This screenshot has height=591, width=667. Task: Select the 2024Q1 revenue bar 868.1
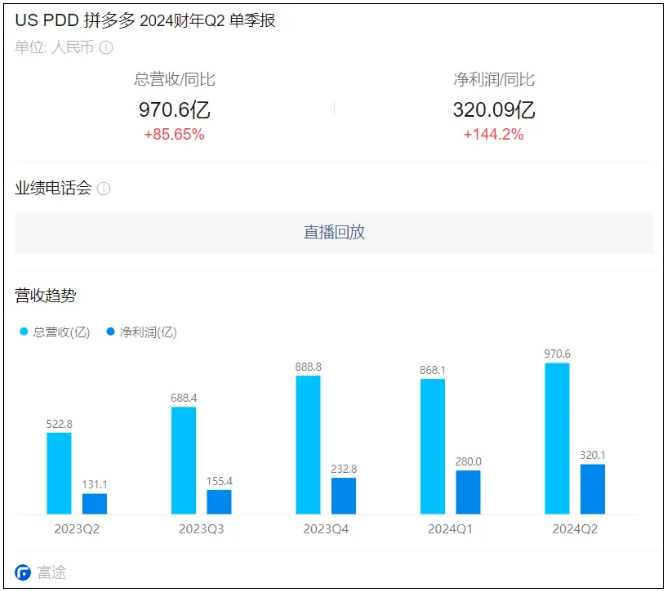[x=433, y=447]
